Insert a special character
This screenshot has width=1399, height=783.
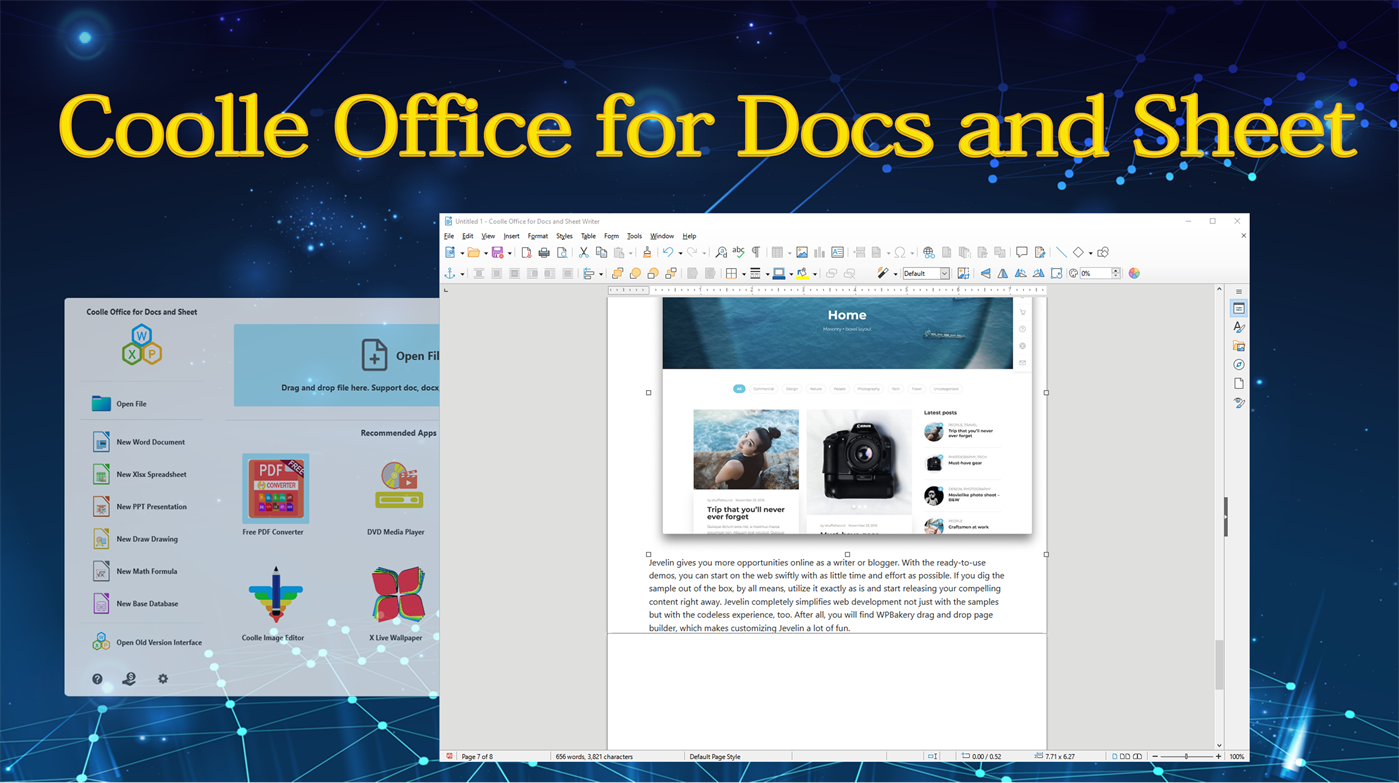899,252
